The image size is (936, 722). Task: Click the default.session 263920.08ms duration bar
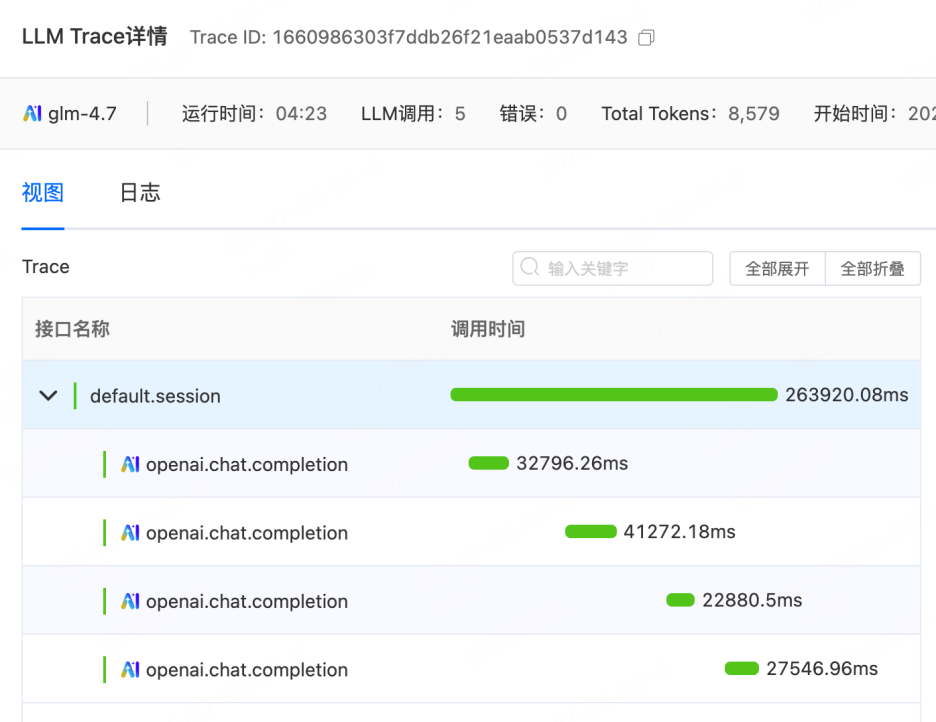coord(614,394)
